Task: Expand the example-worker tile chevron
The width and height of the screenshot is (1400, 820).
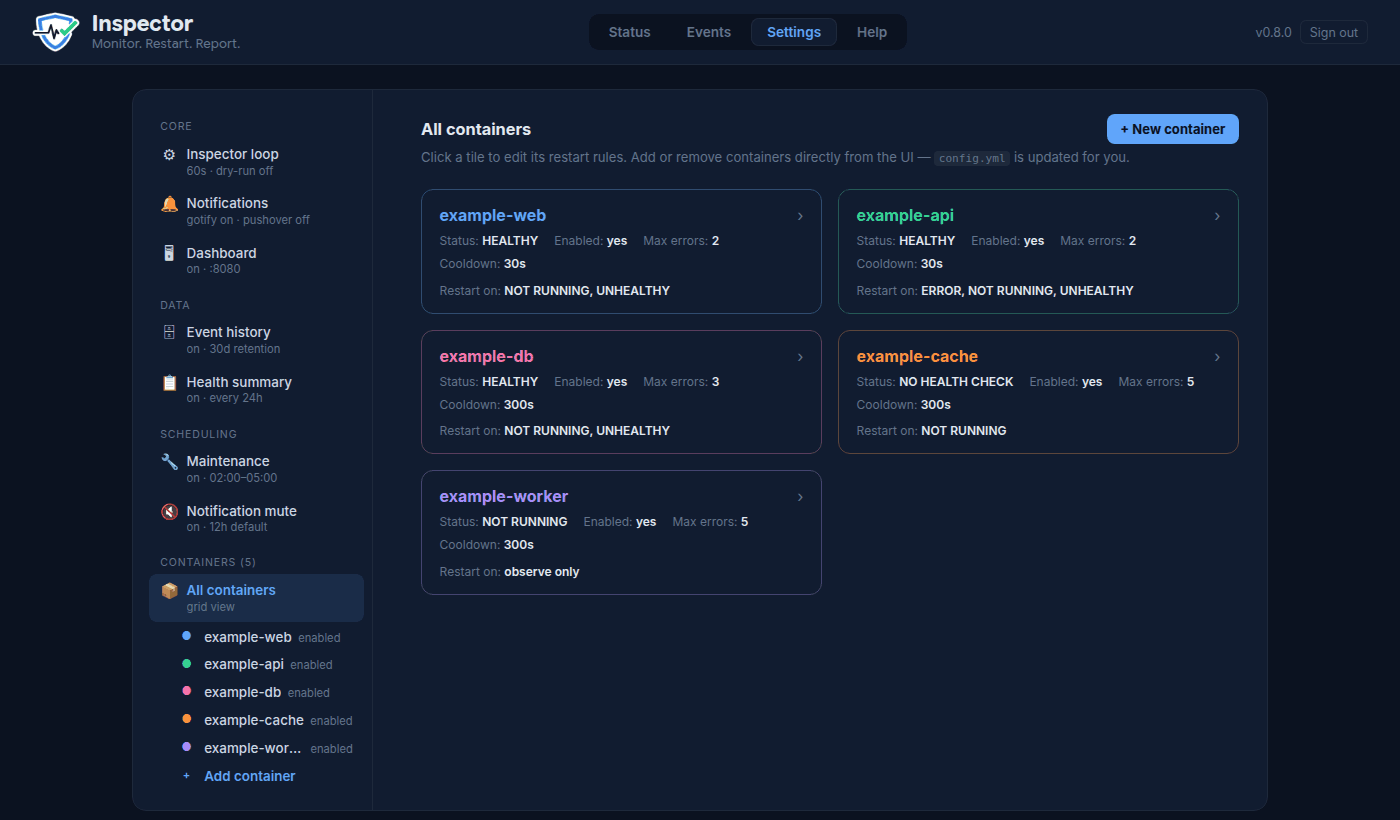Action: 800,497
